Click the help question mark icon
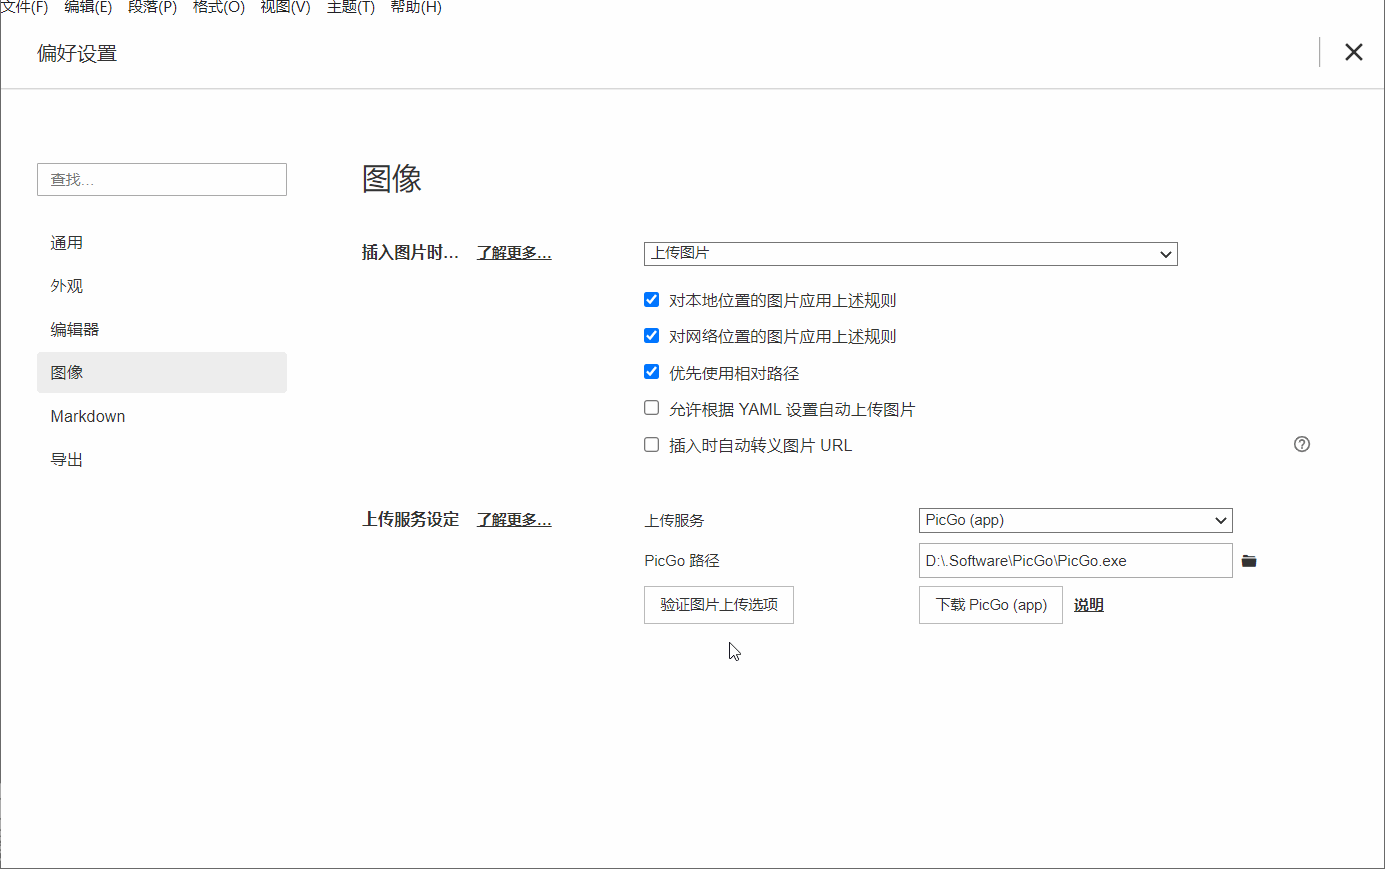Viewport: 1385px width, 869px height. (1301, 443)
